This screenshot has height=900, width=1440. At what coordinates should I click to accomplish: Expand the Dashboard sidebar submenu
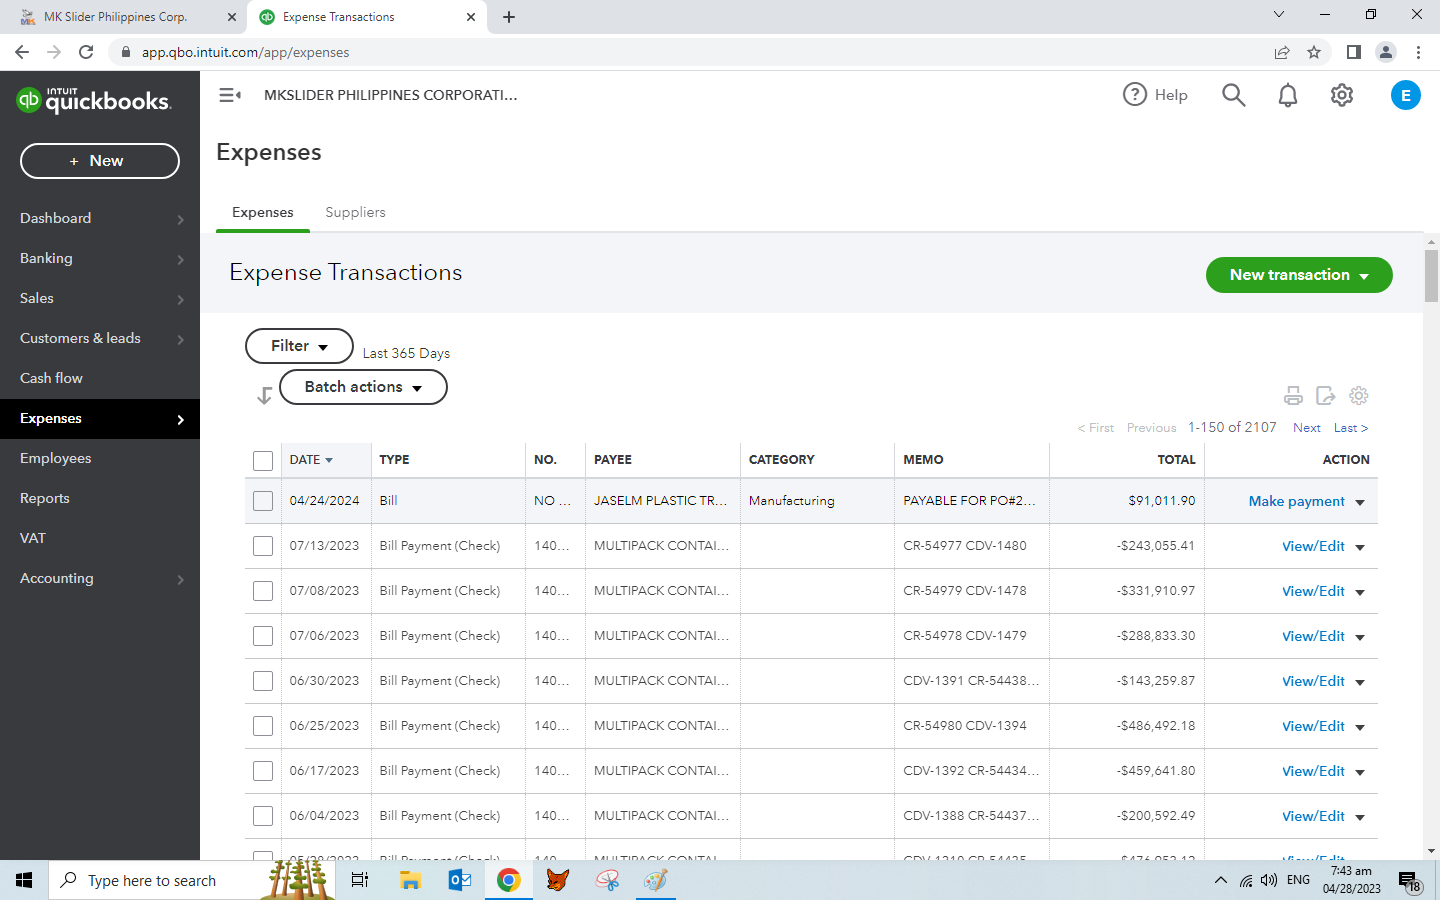(x=181, y=219)
